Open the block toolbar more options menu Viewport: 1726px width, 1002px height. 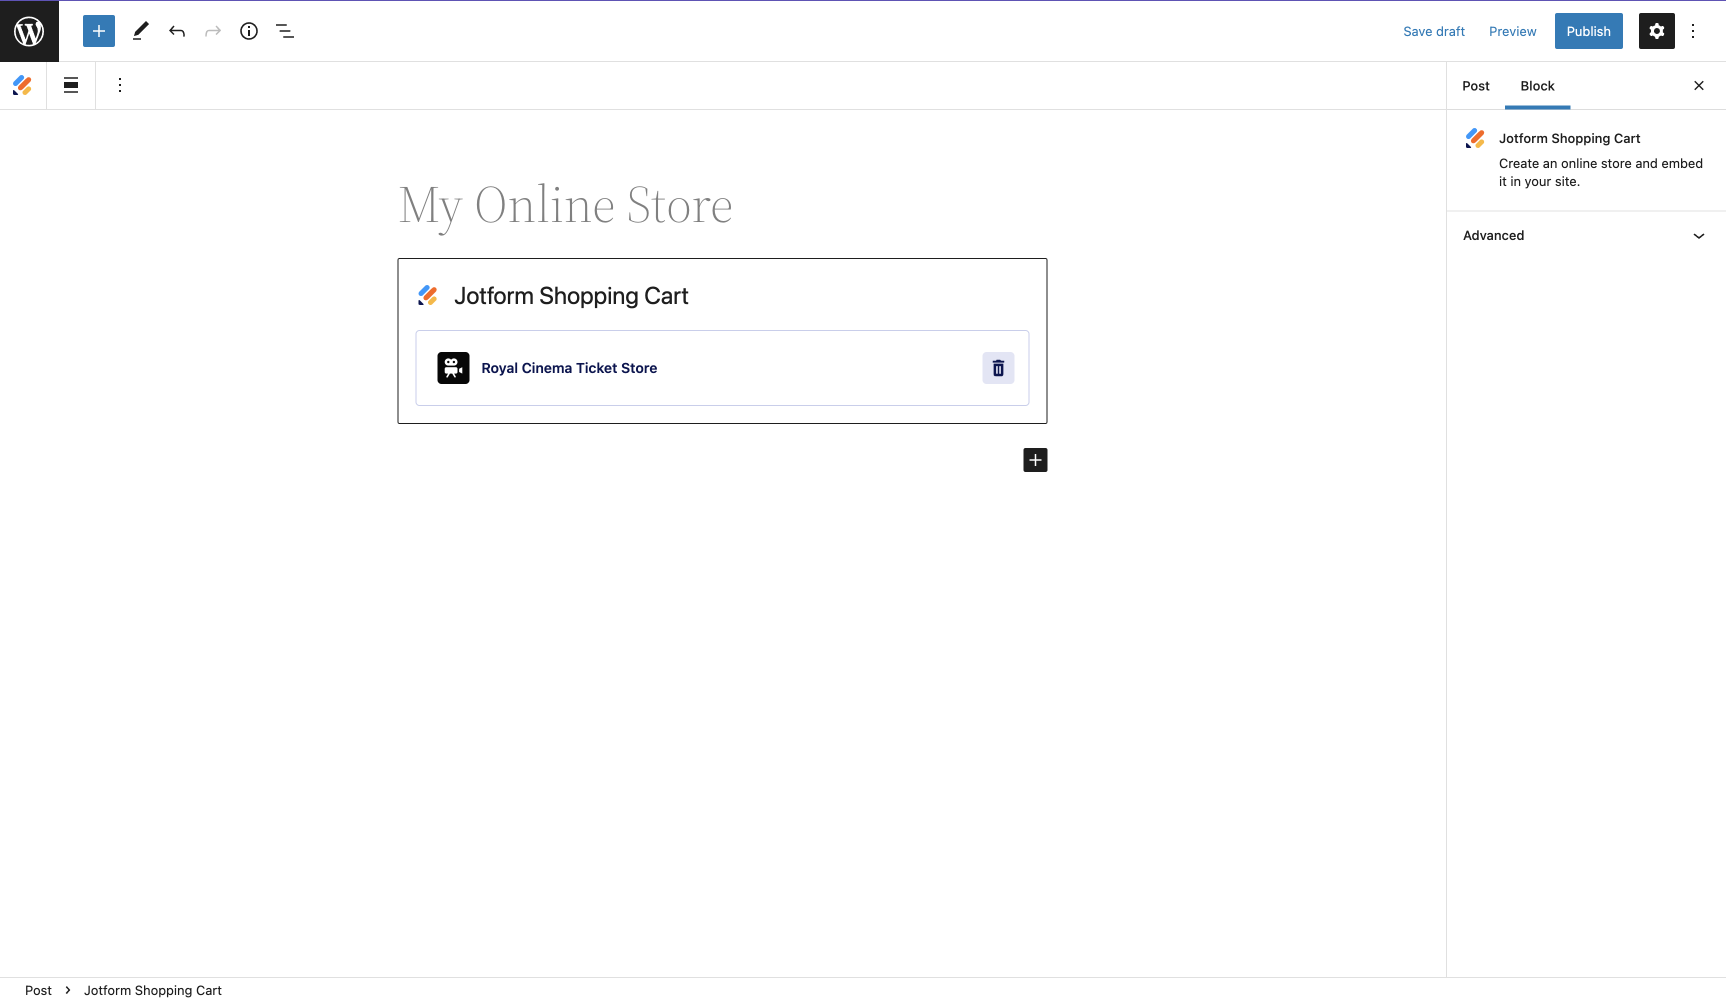click(x=120, y=85)
